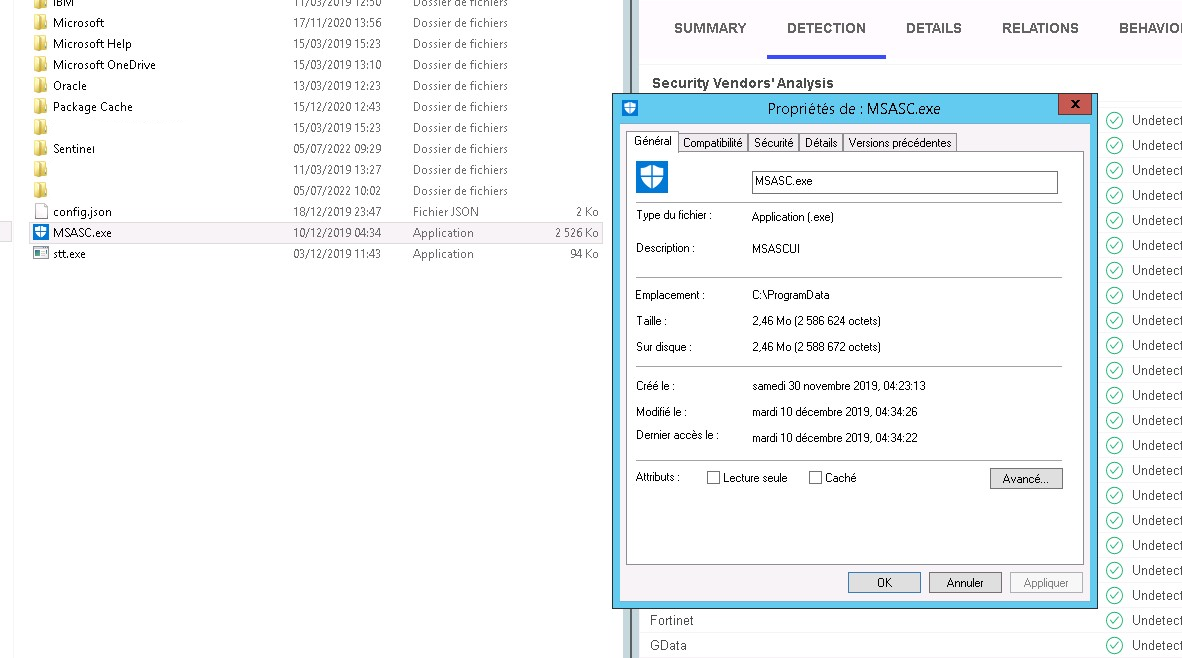
Task: Open the Sentinel folder icon
Action: [x=41, y=148]
